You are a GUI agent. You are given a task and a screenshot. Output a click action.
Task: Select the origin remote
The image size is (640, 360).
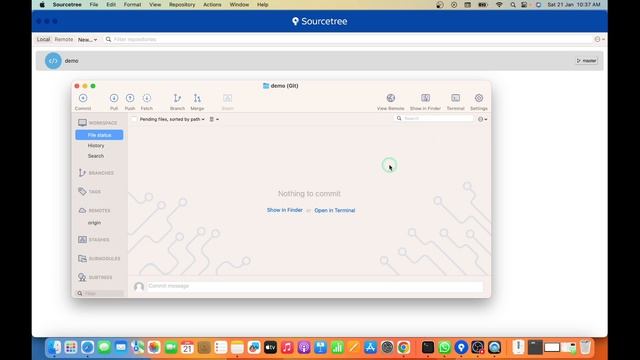pyautogui.click(x=94, y=223)
